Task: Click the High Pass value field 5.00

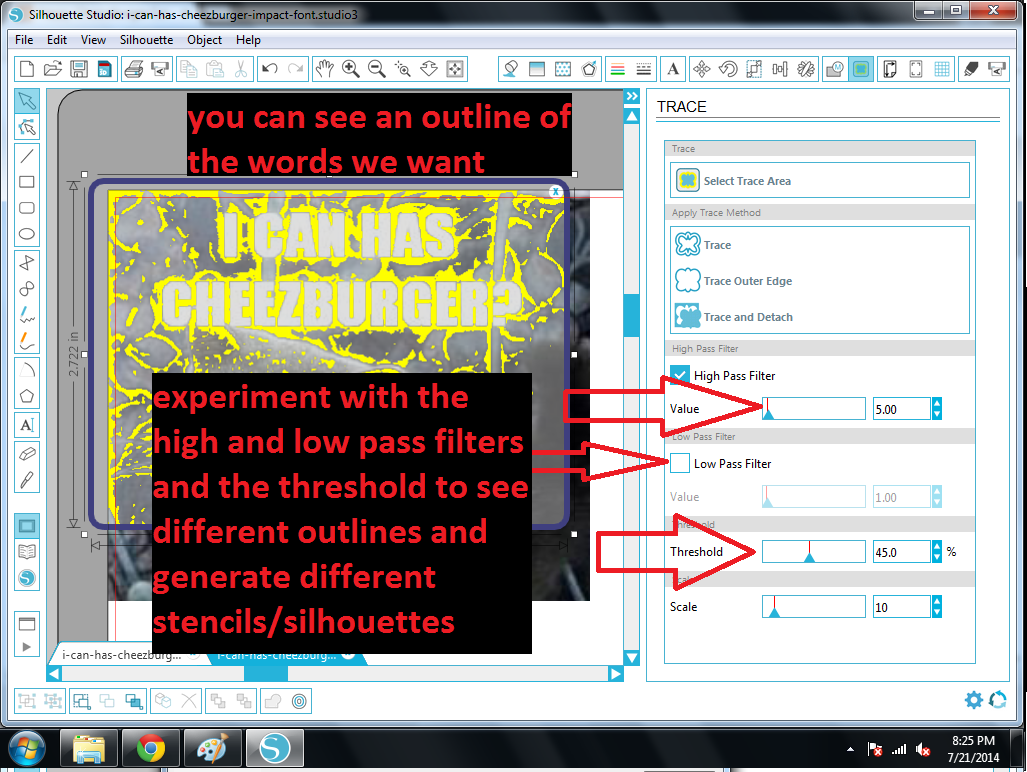Action: point(901,409)
